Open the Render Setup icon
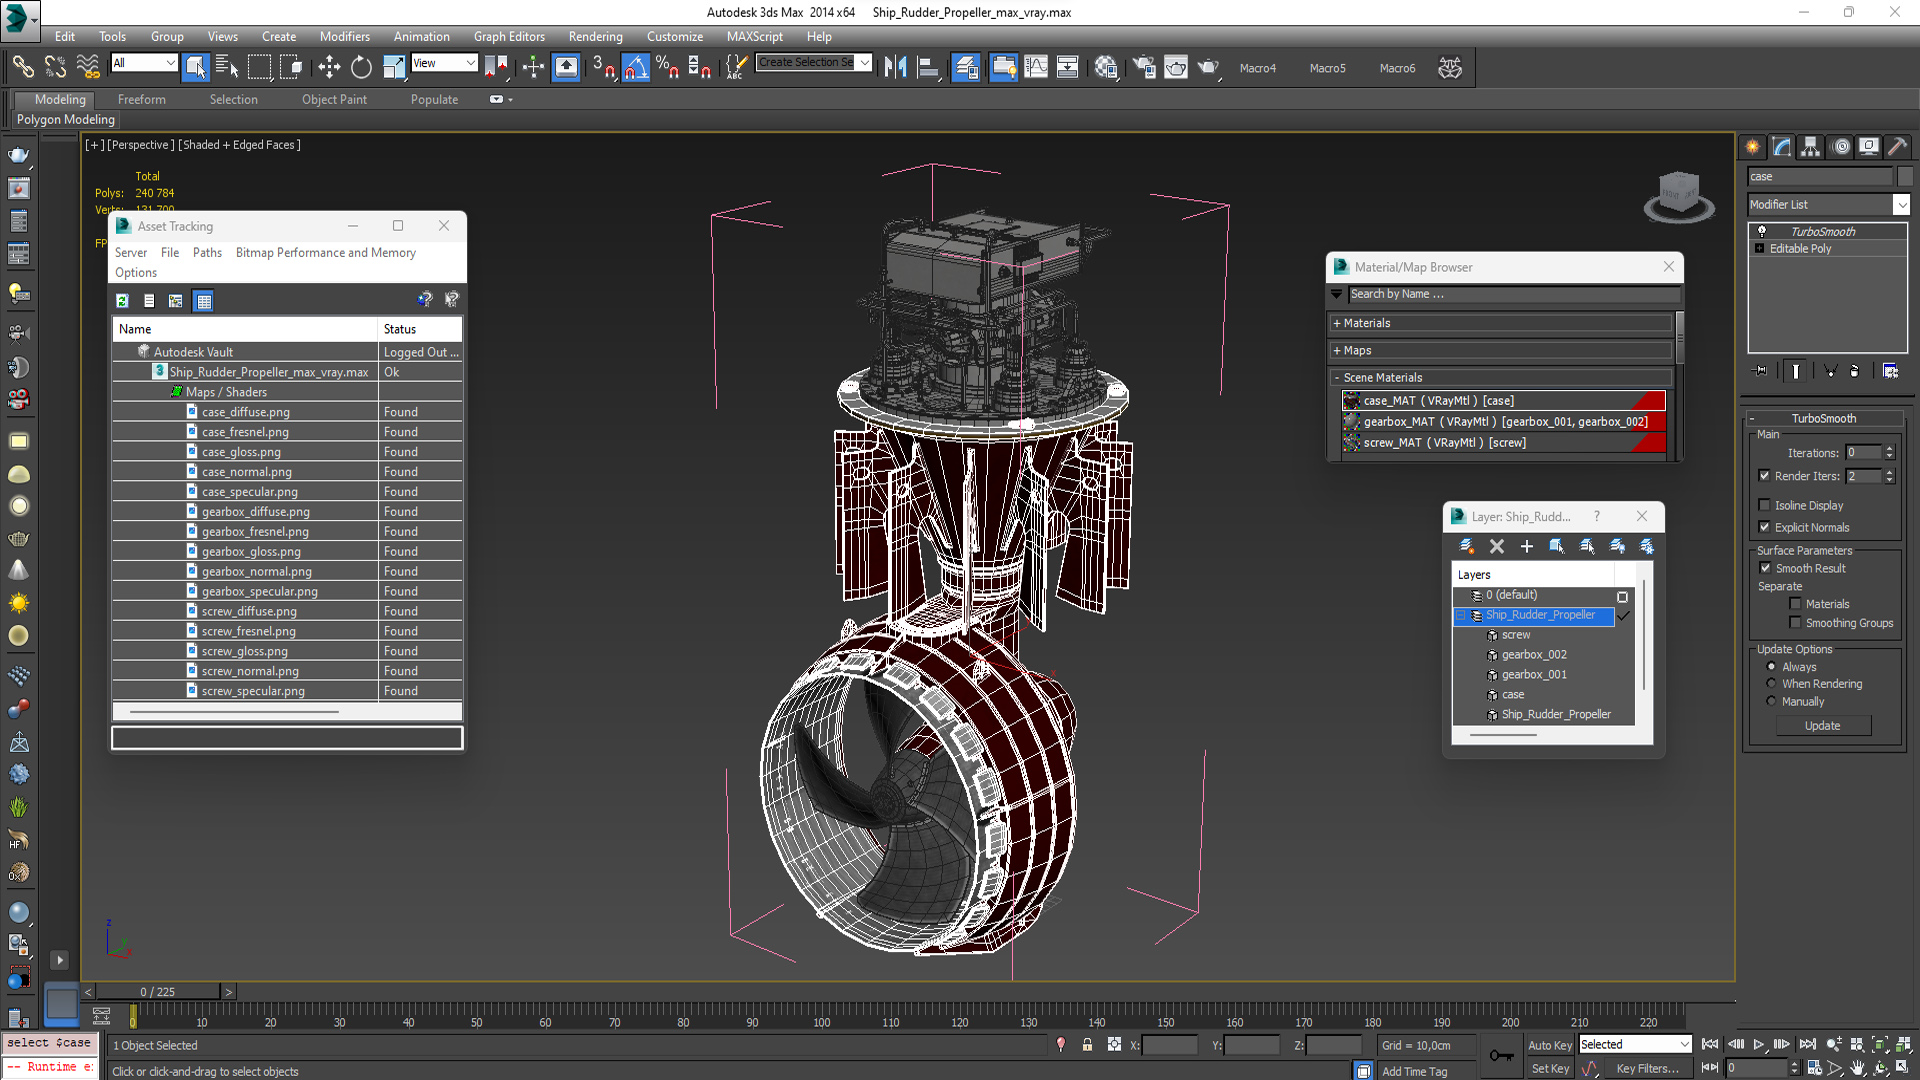The image size is (1920, 1080). tap(1144, 67)
